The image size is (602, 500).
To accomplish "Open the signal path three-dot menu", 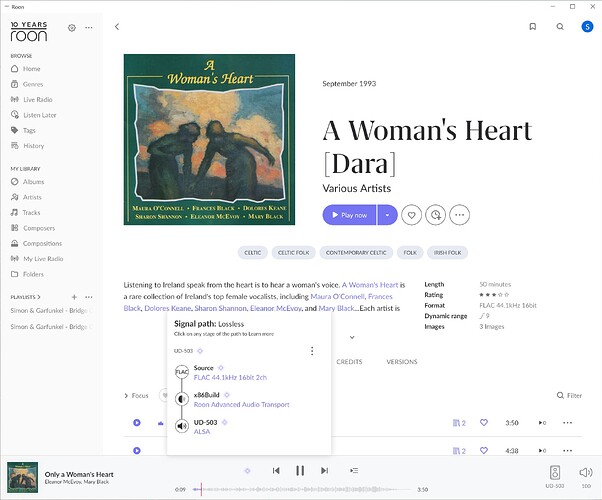I will [312, 351].
